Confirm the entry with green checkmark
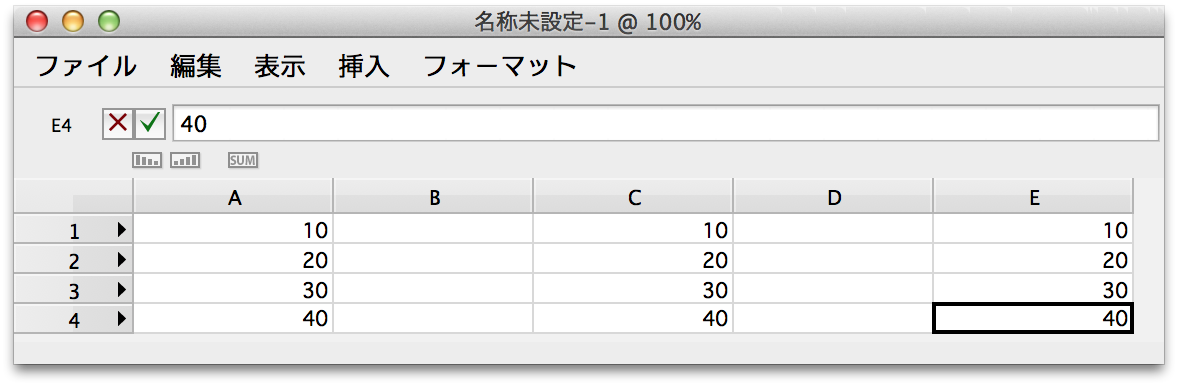 pos(150,123)
